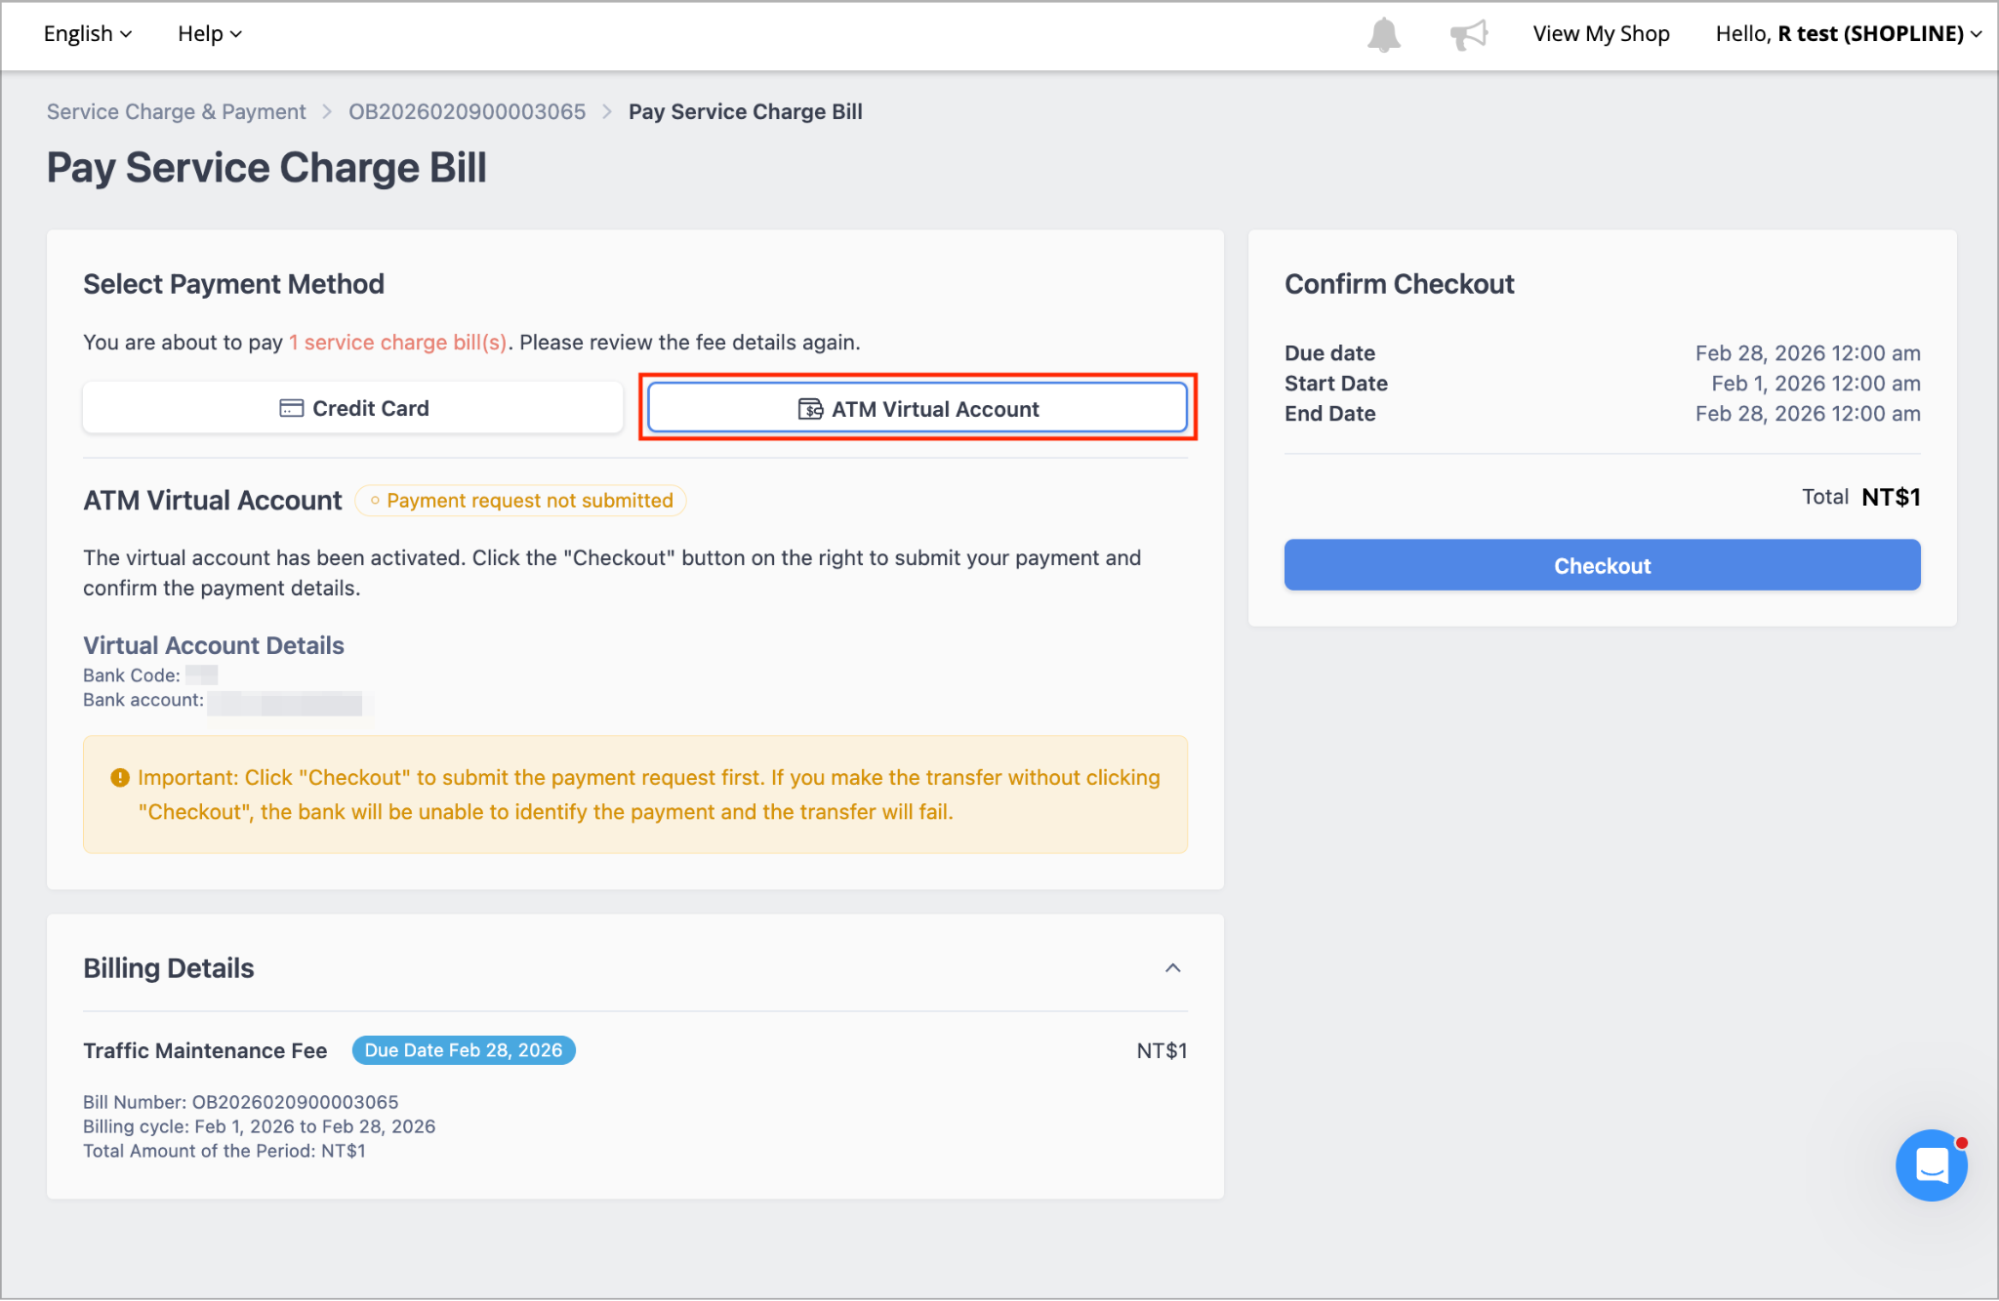Open bill OB2026020900003065 breadcrumb
1999x1301 pixels.
coord(467,112)
